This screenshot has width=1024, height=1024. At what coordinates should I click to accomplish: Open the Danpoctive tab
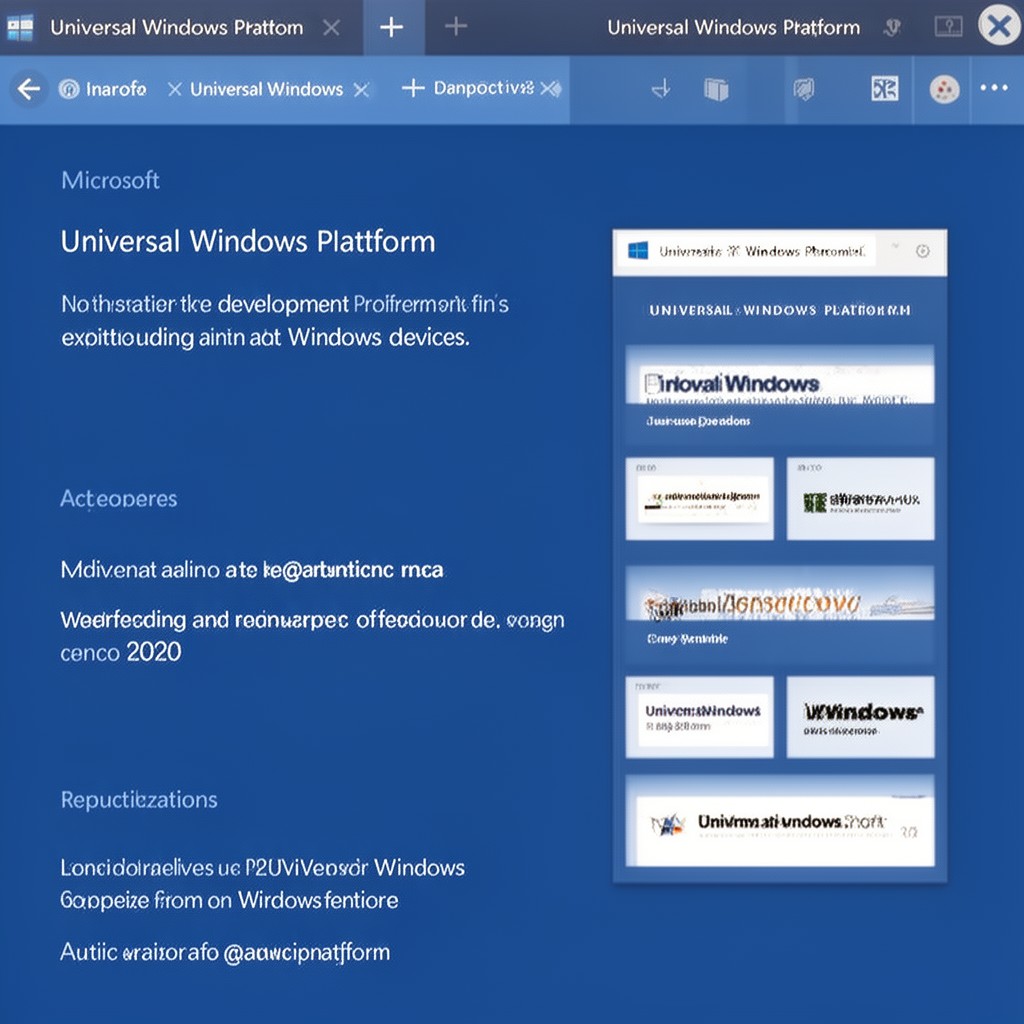pyautogui.click(x=484, y=88)
